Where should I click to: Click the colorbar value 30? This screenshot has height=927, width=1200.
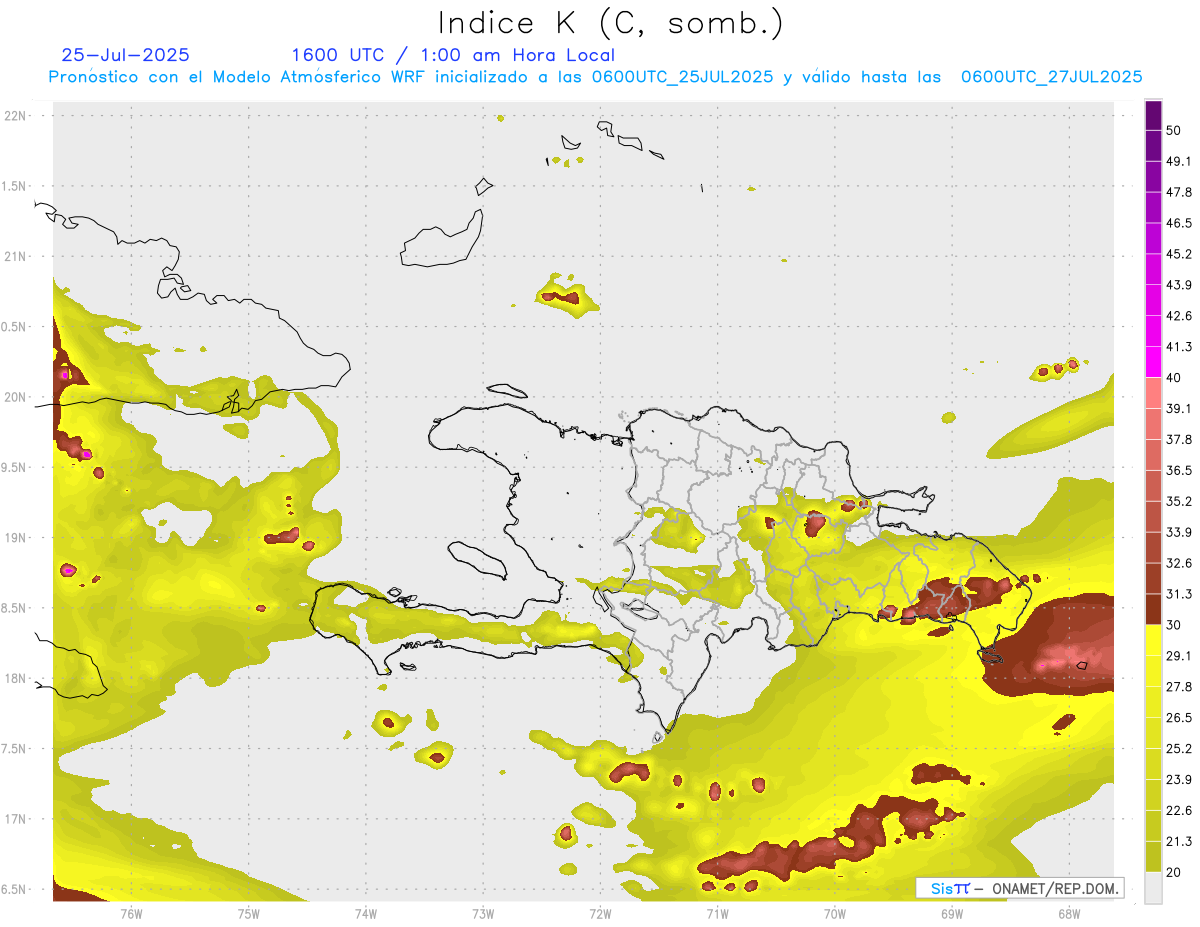1174,625
